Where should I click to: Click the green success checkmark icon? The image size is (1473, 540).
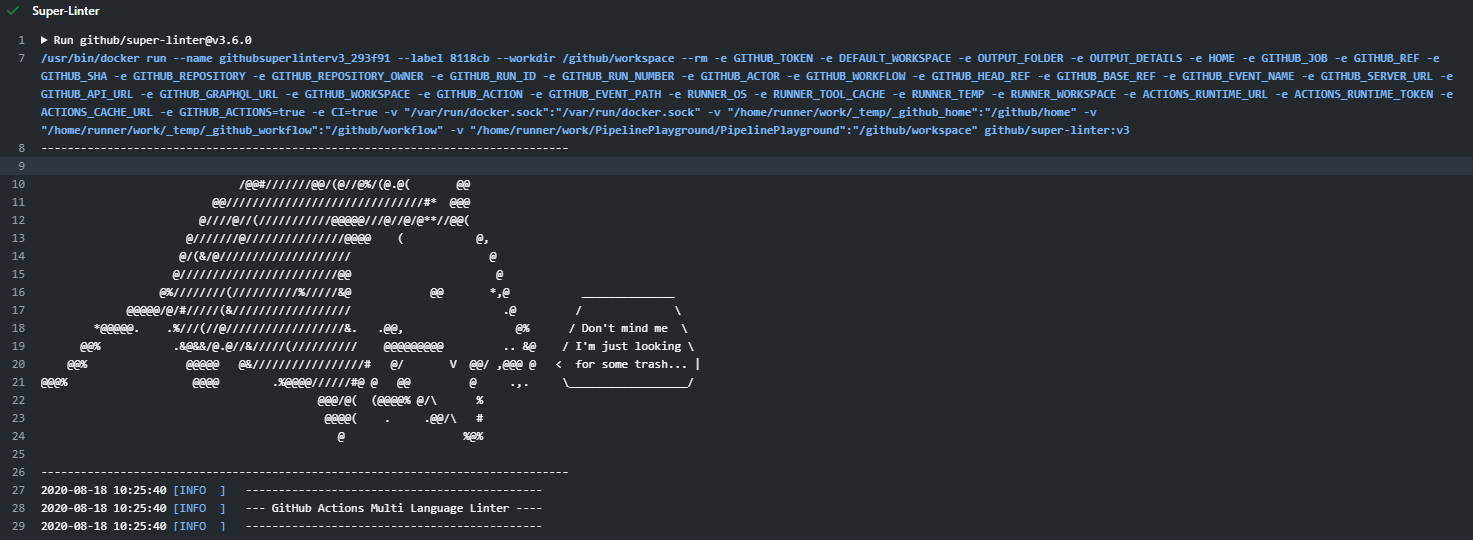[x=13, y=10]
